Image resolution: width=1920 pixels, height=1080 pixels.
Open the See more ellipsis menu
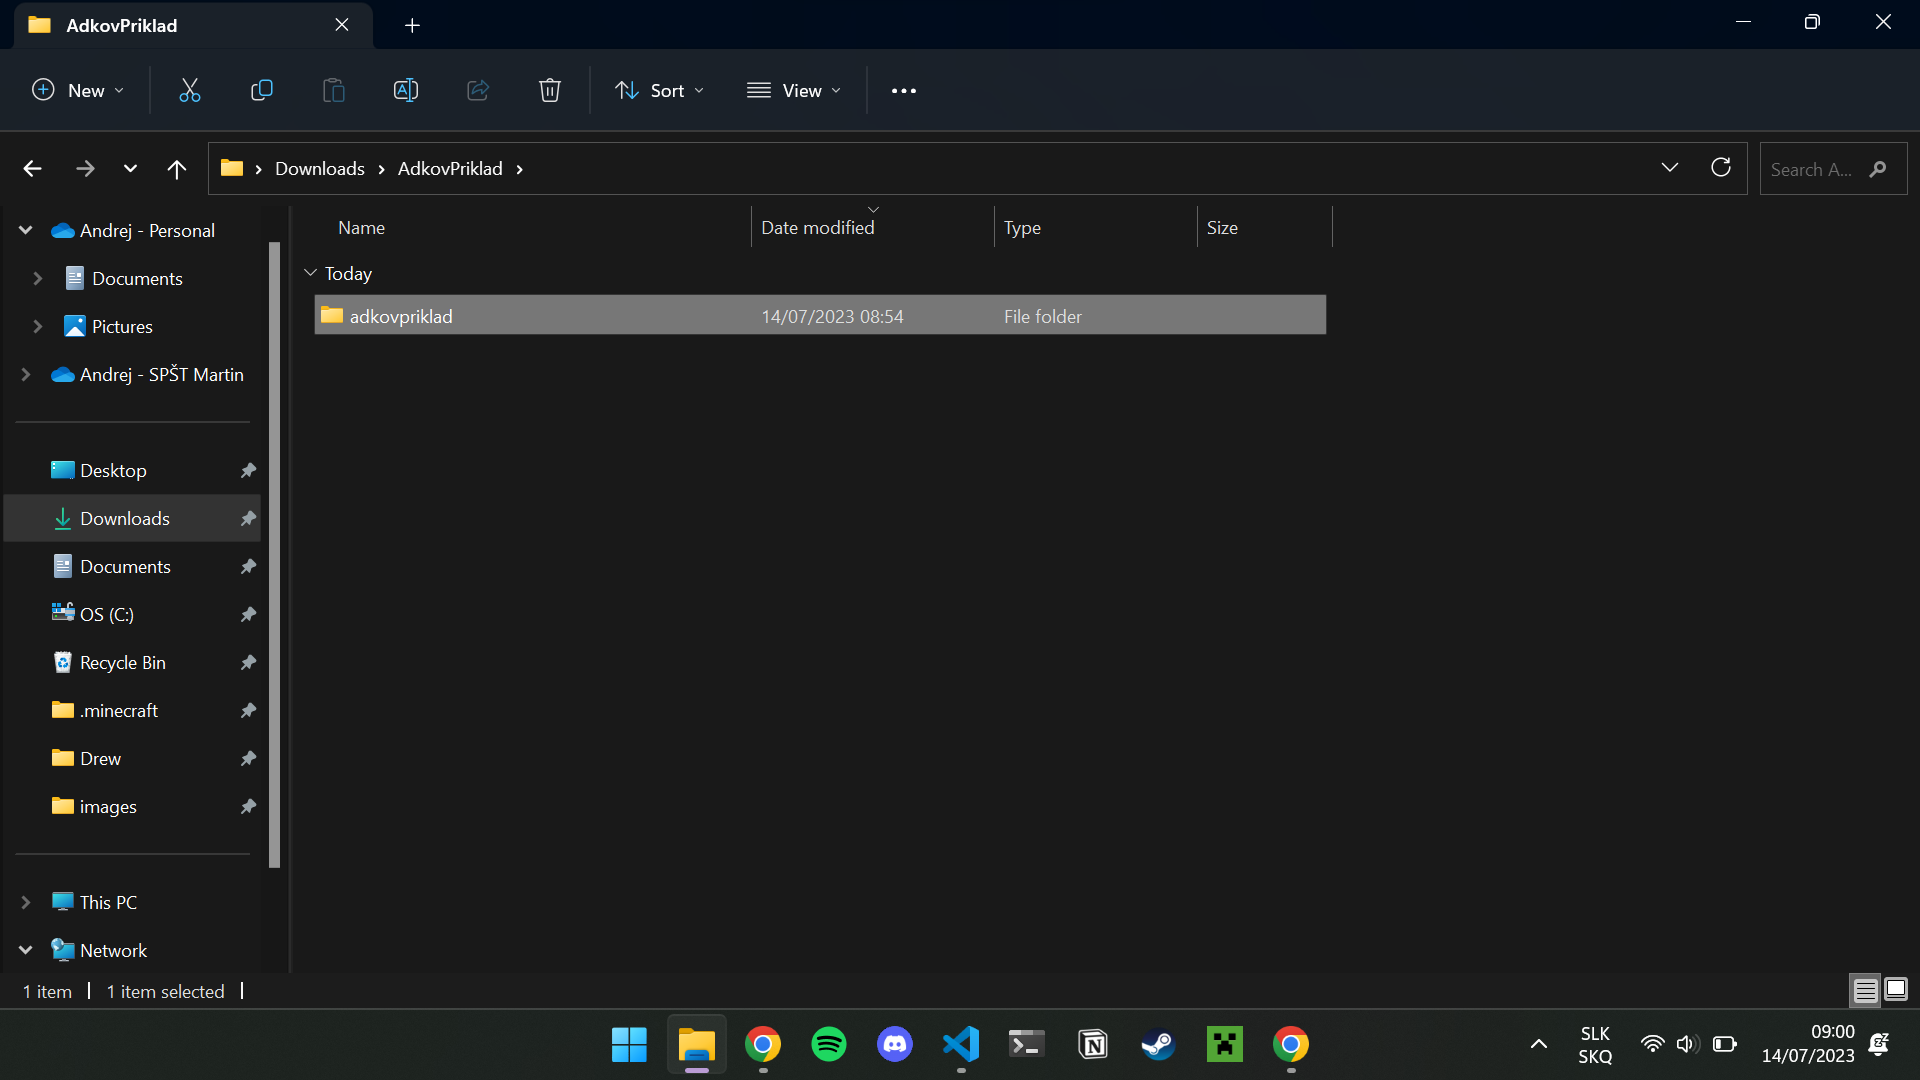(x=903, y=90)
